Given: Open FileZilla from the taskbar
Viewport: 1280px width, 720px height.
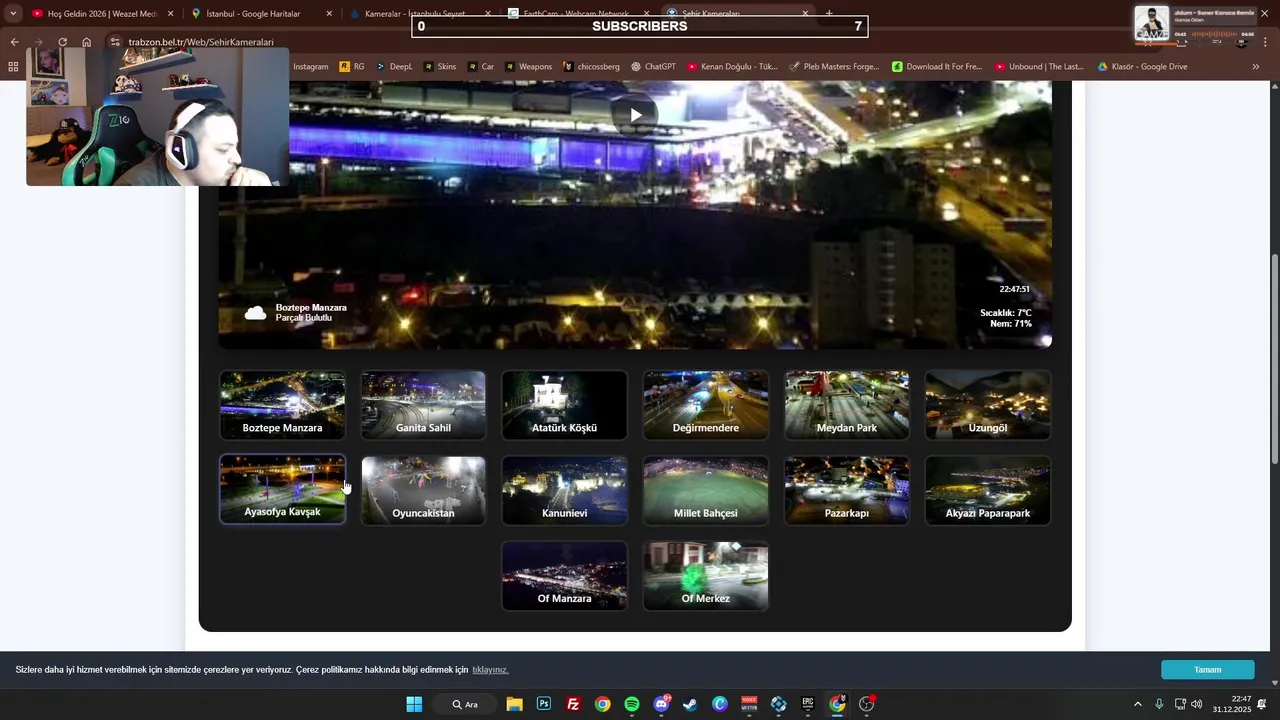Looking at the screenshot, I should point(573,704).
